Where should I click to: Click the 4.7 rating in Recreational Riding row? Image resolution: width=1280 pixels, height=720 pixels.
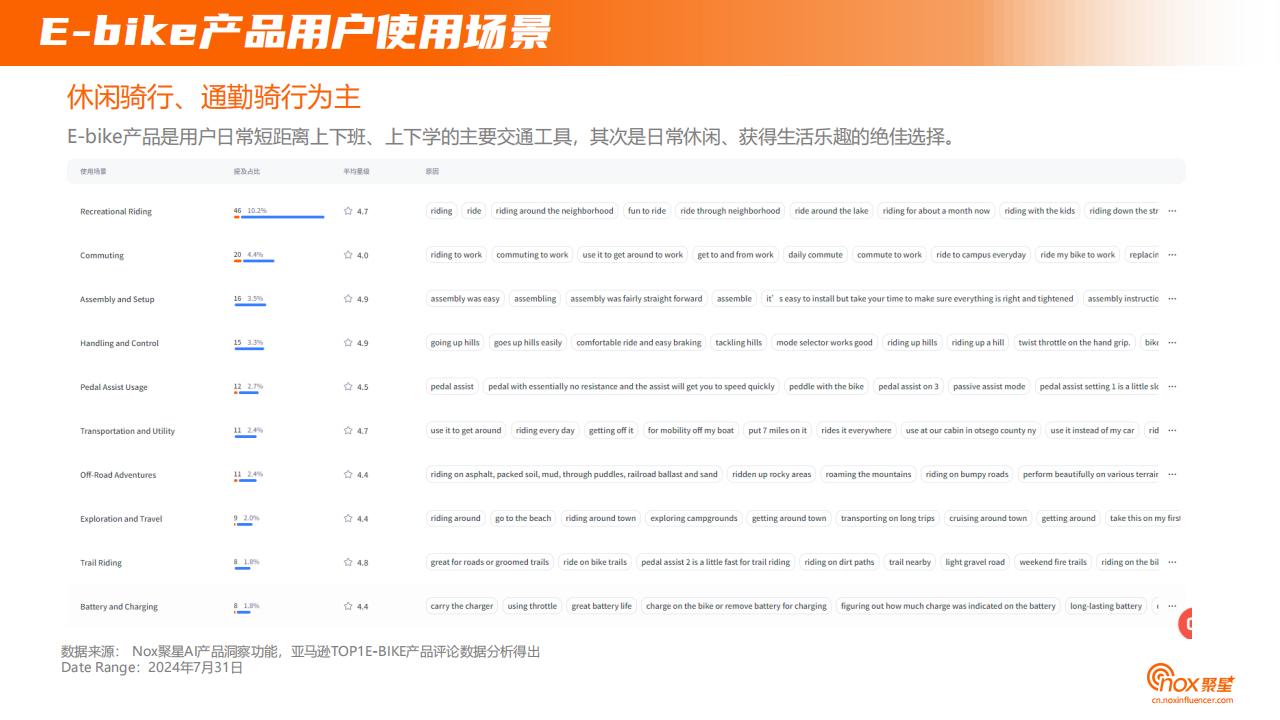tap(363, 212)
